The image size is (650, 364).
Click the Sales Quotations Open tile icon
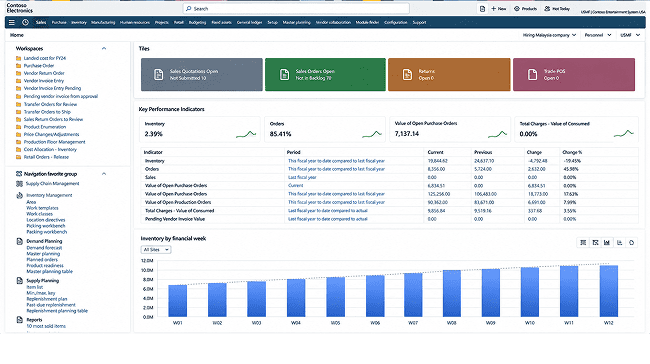pos(158,75)
